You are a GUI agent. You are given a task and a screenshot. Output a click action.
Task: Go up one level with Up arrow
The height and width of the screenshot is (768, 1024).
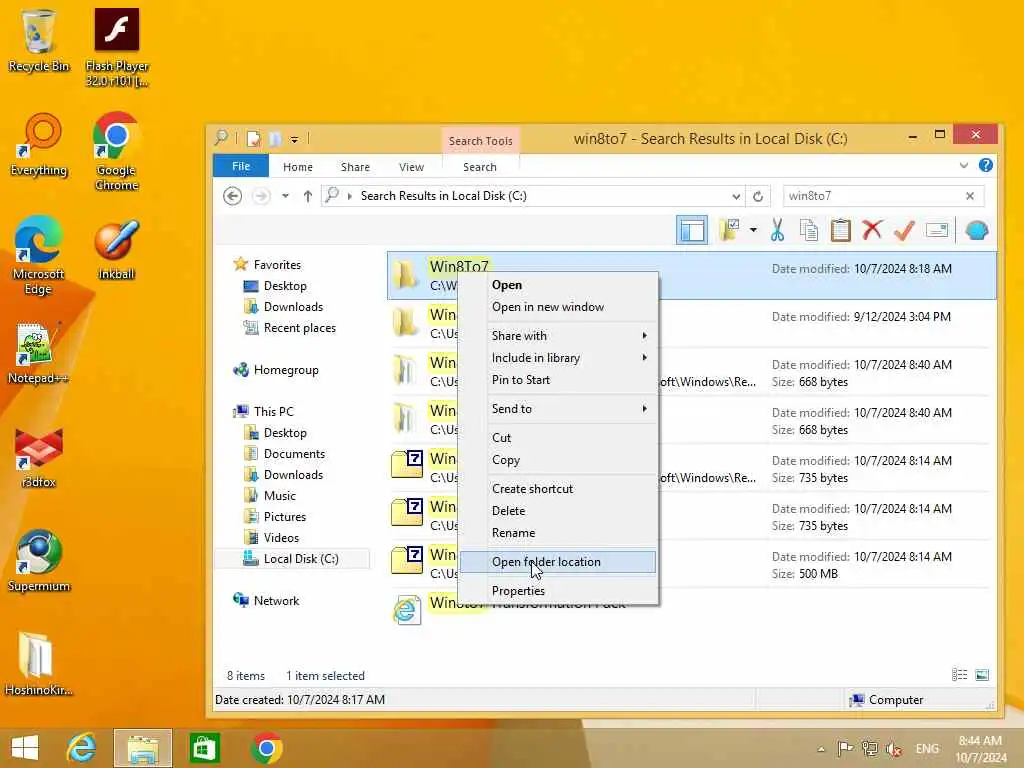308,196
